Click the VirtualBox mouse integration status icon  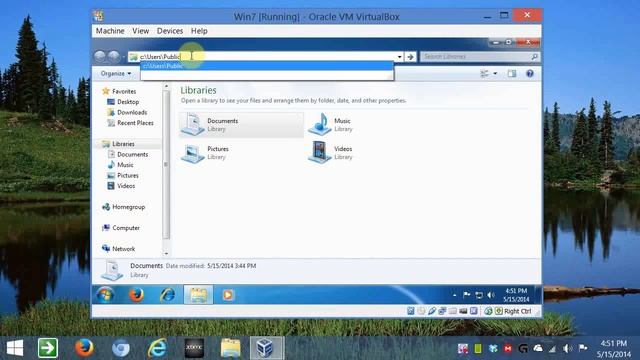tap(489, 311)
